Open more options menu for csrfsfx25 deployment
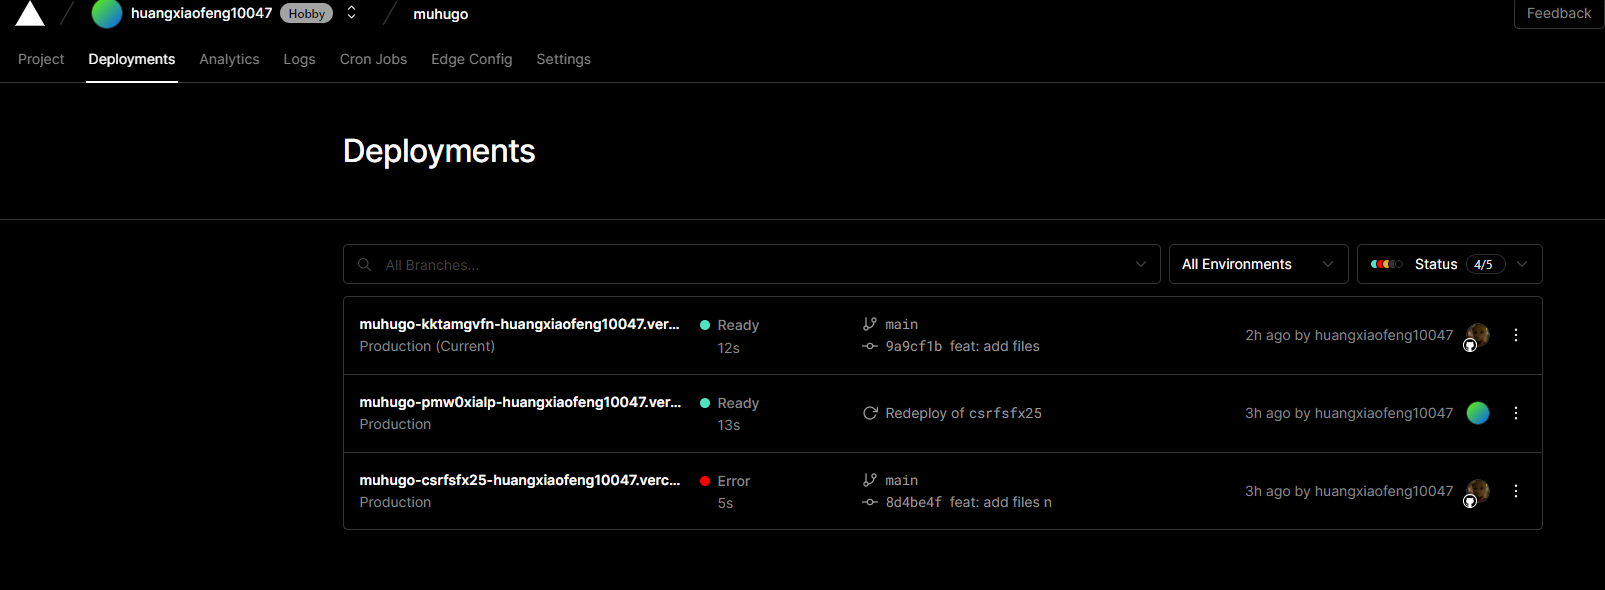This screenshot has height=590, width=1605. pos(1516,491)
